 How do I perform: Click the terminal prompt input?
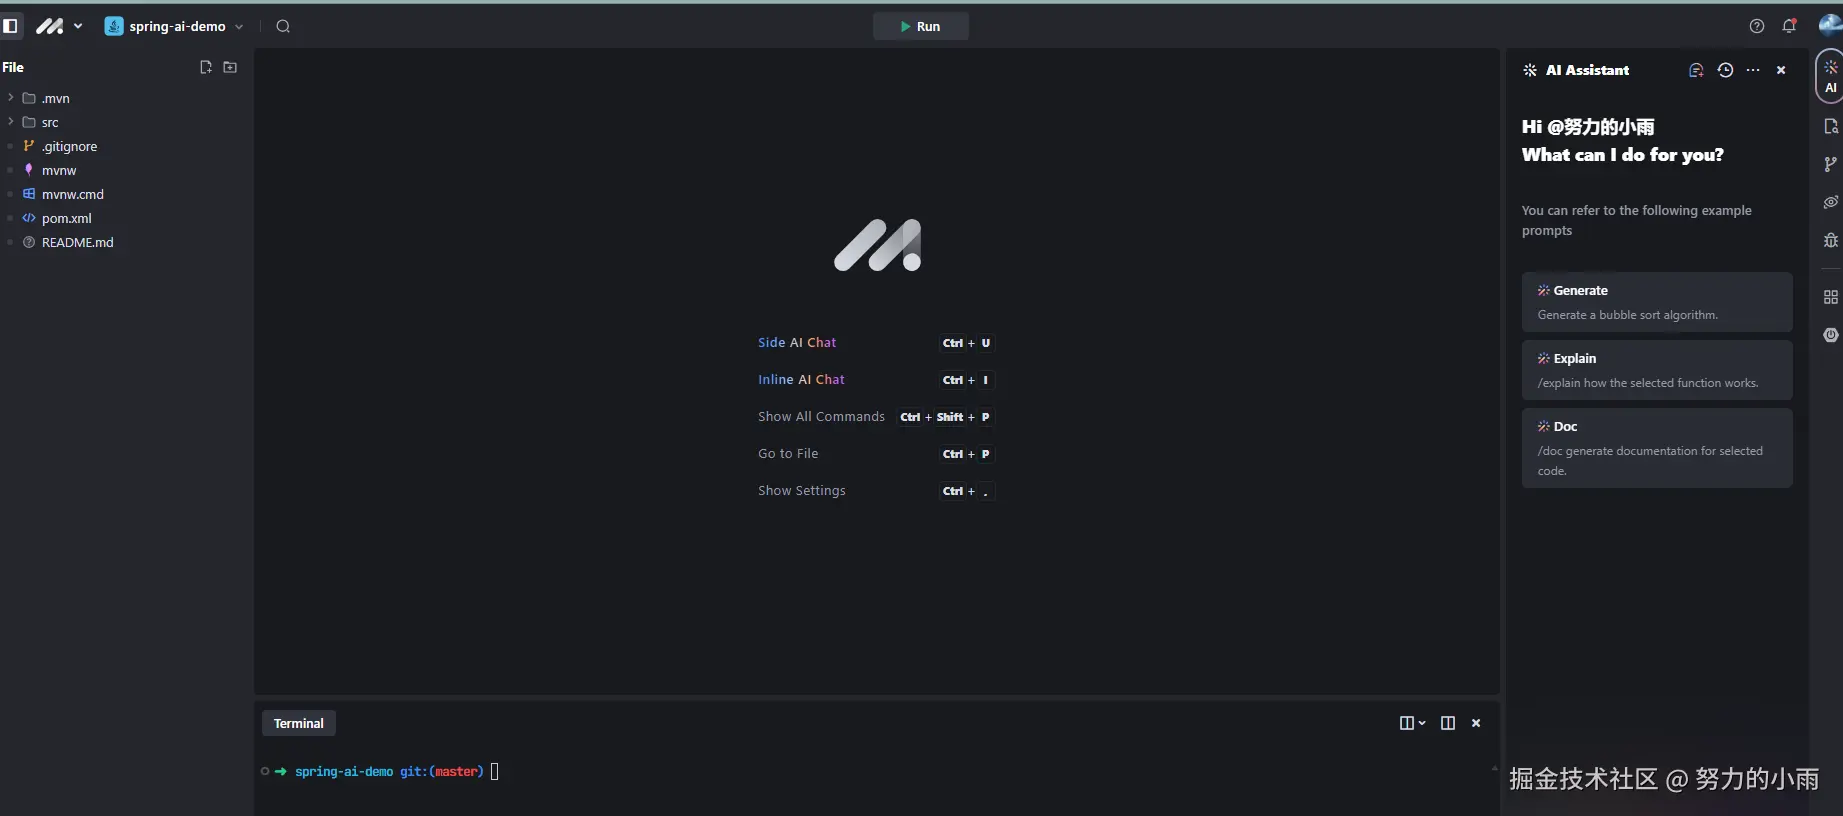[x=494, y=771]
